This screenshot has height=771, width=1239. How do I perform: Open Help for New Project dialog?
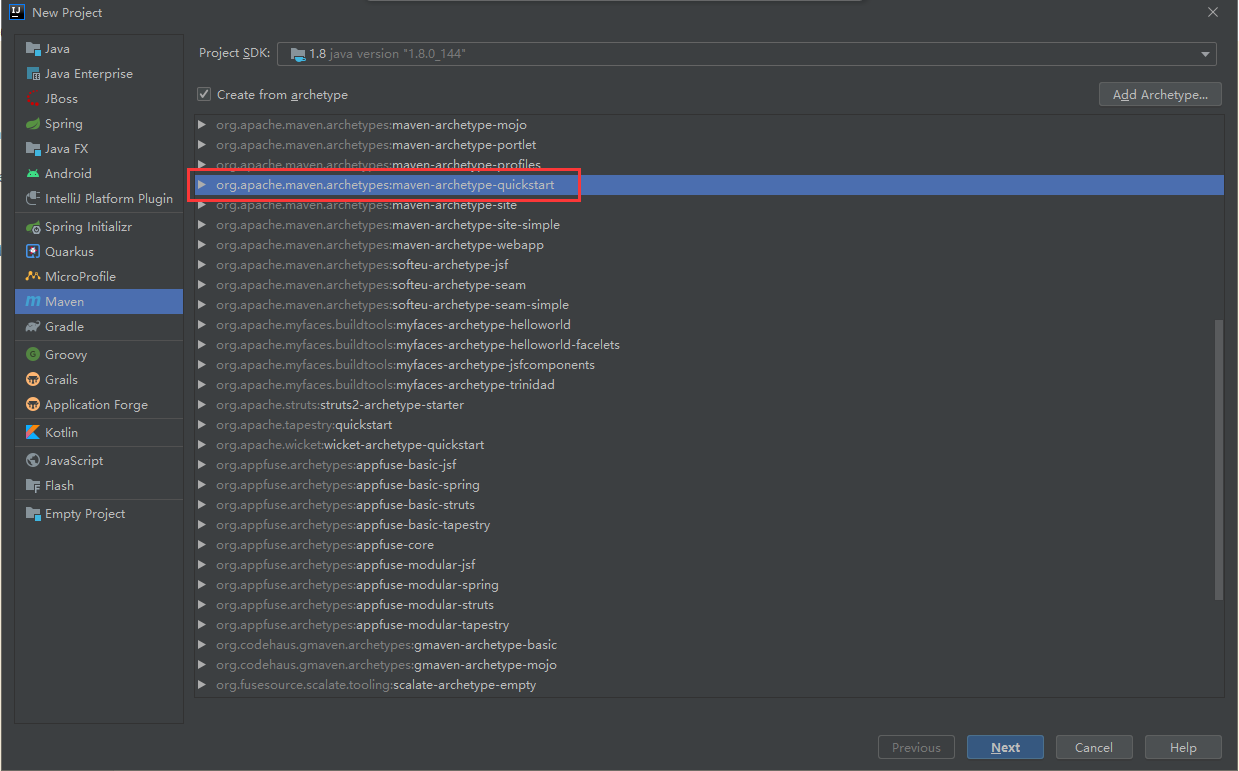click(1183, 747)
